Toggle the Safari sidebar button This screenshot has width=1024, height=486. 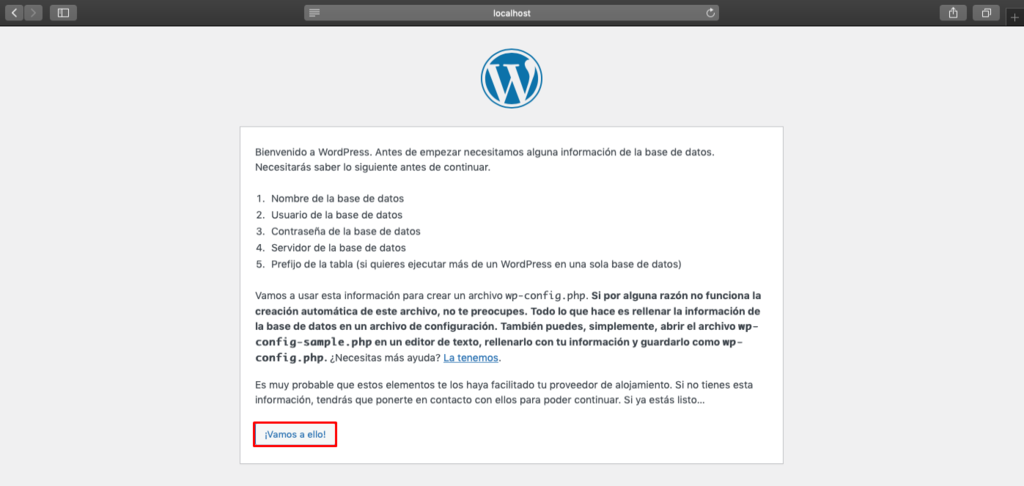click(x=63, y=12)
